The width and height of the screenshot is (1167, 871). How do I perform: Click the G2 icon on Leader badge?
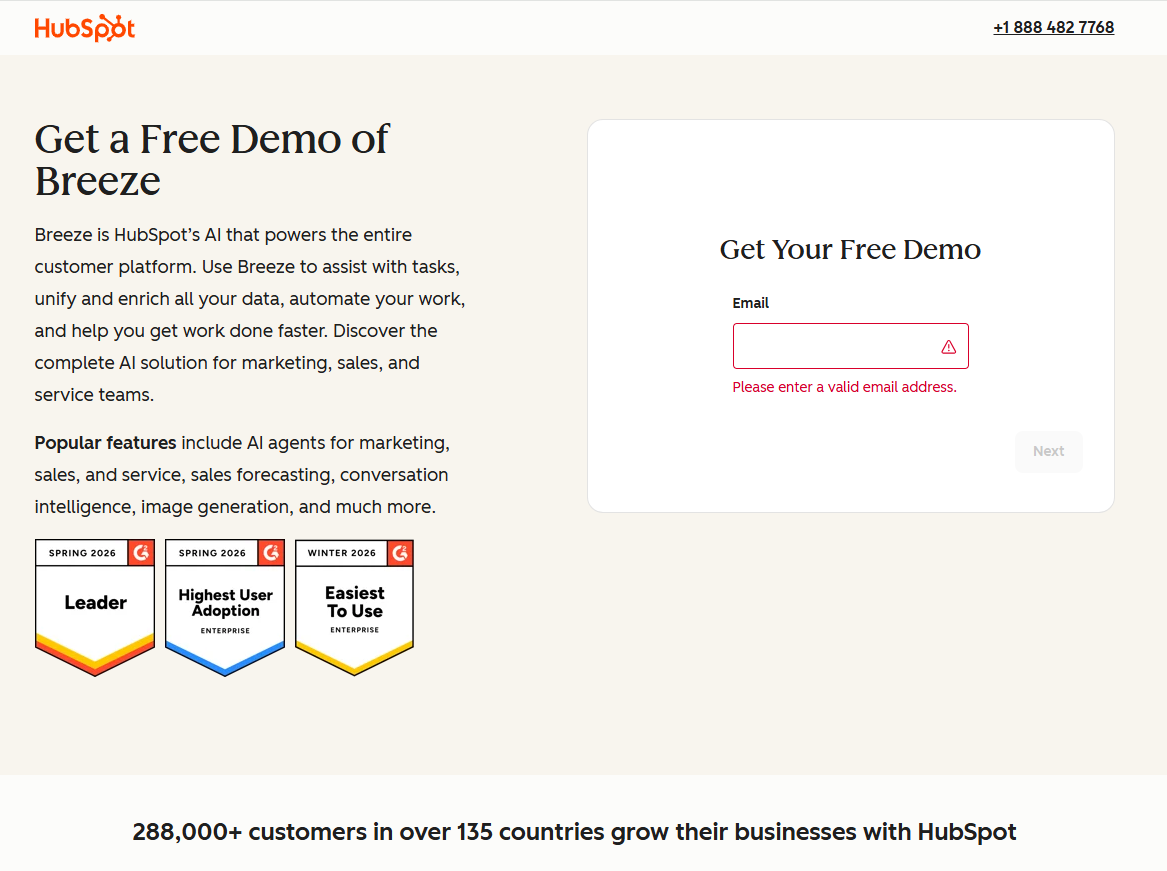(x=141, y=553)
